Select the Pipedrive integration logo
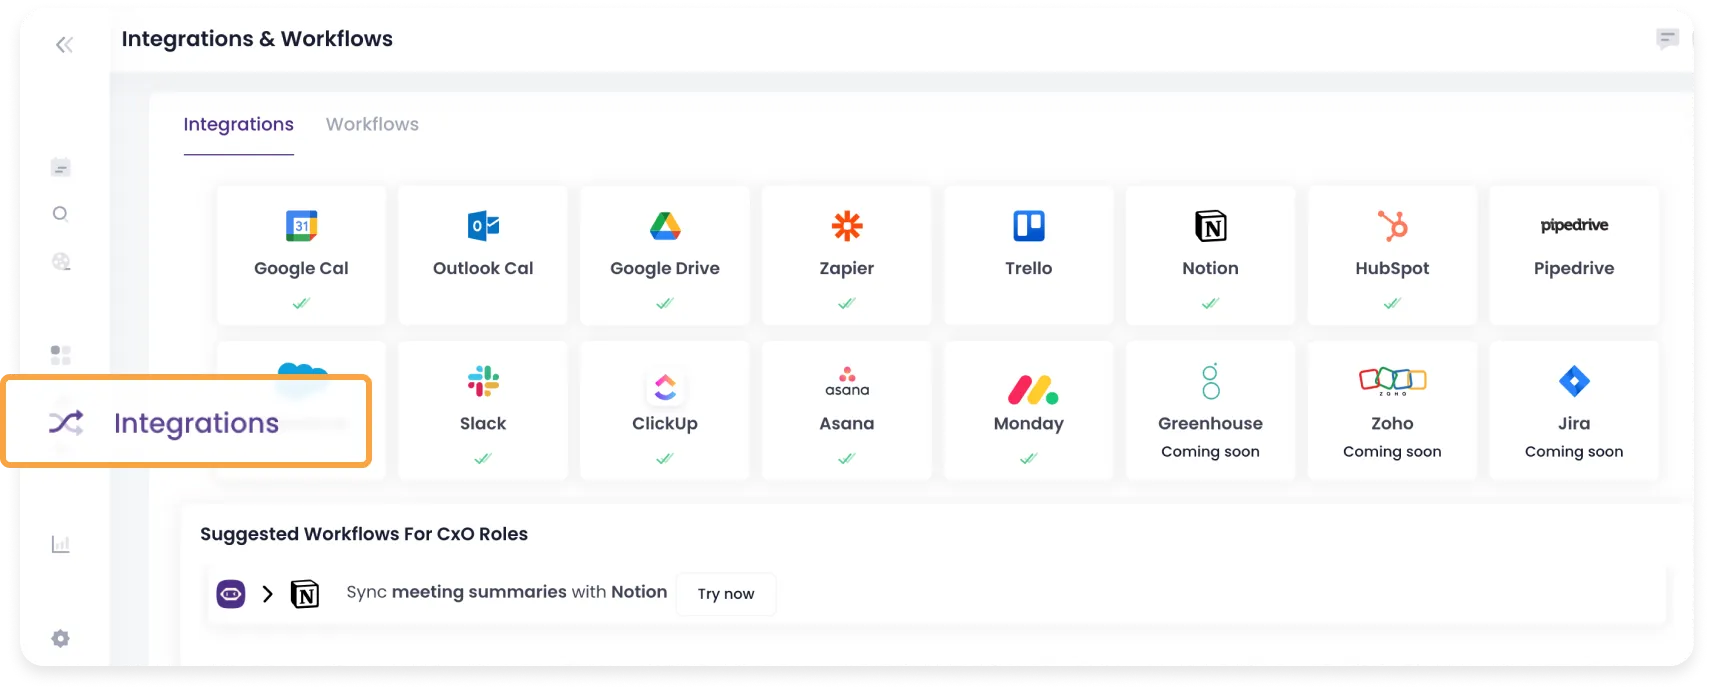1710x690 pixels. (x=1574, y=225)
